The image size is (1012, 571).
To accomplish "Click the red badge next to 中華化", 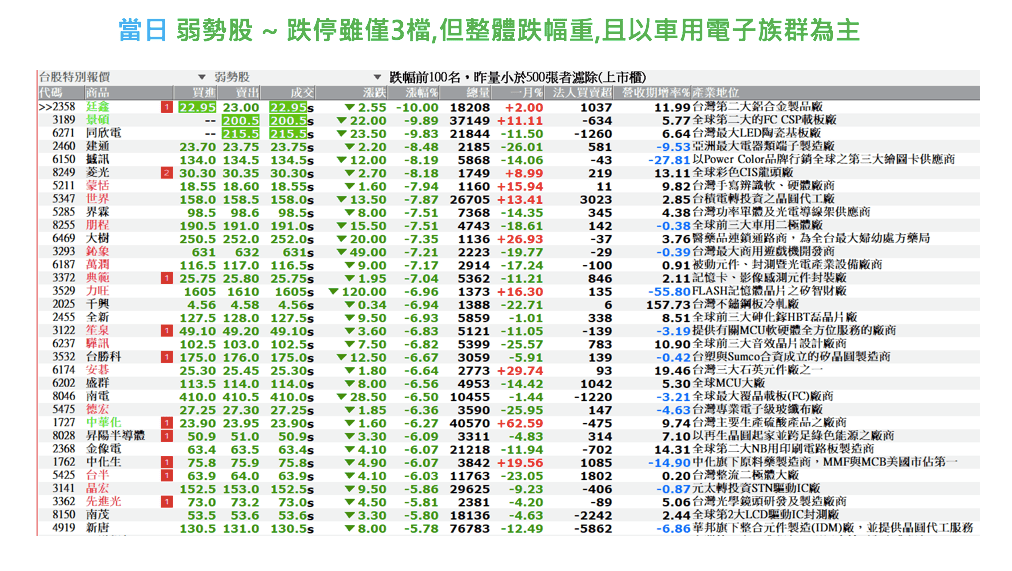I will [166, 422].
